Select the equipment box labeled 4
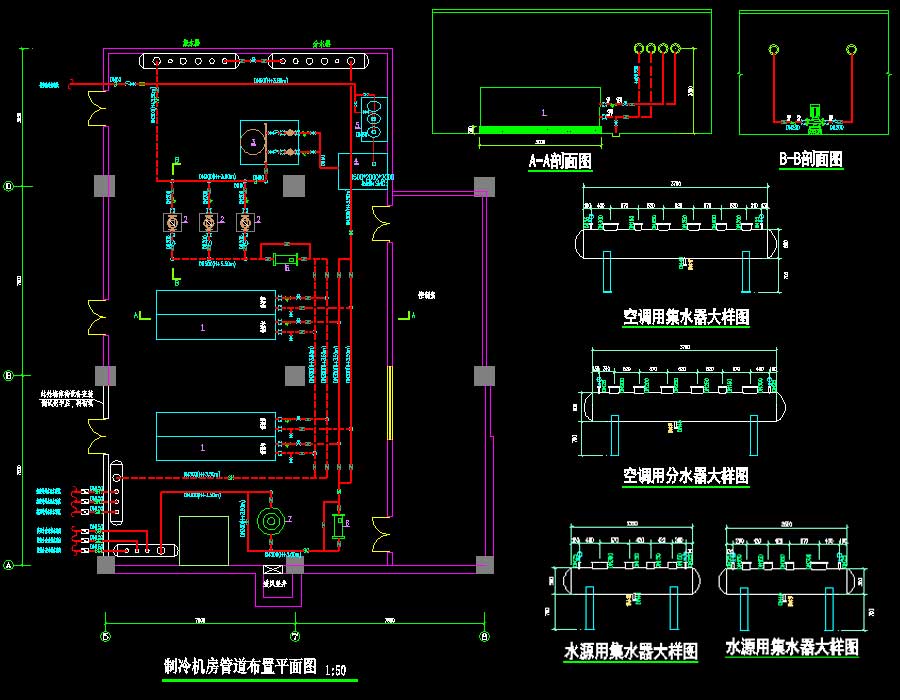 pyautogui.click(x=362, y=171)
